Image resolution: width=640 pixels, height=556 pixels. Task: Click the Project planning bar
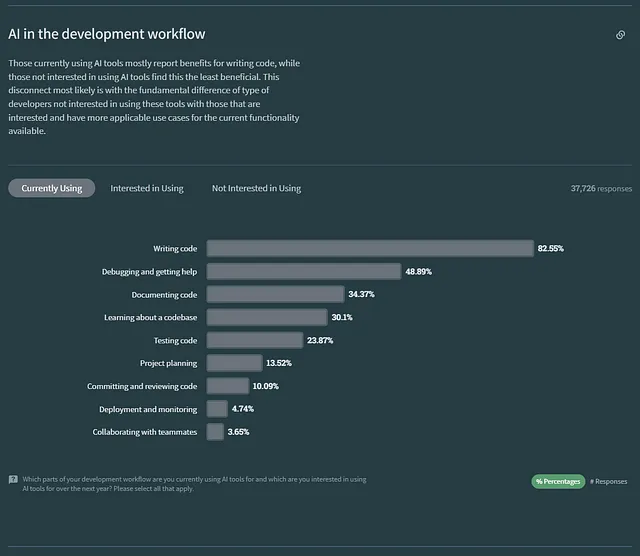(x=234, y=363)
